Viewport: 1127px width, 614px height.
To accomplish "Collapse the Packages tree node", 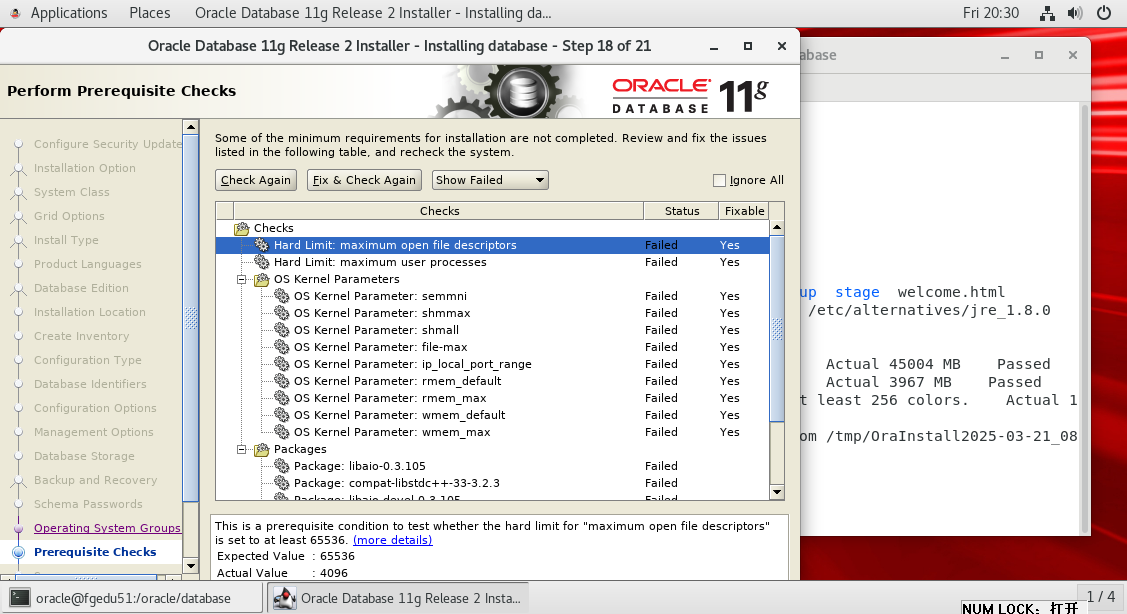I will click(x=242, y=449).
